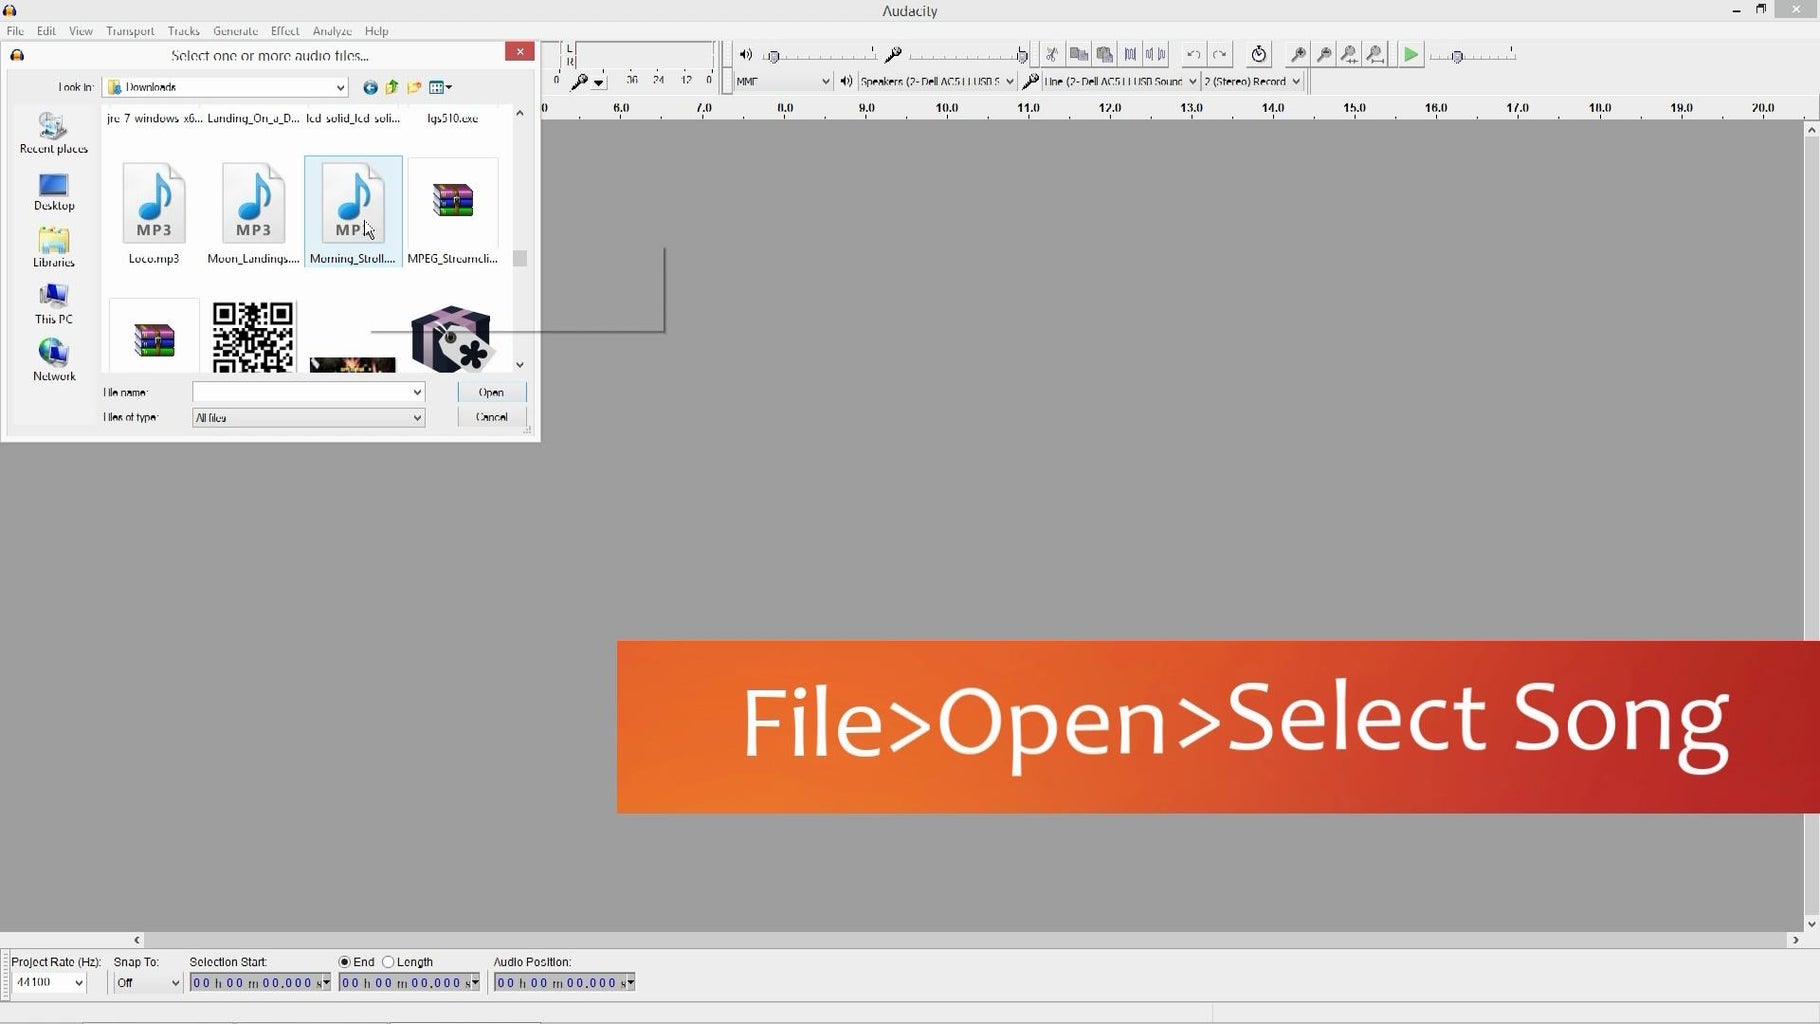Close the Select audio files dialog
Viewport: 1820px width, 1024px height.
tap(519, 52)
